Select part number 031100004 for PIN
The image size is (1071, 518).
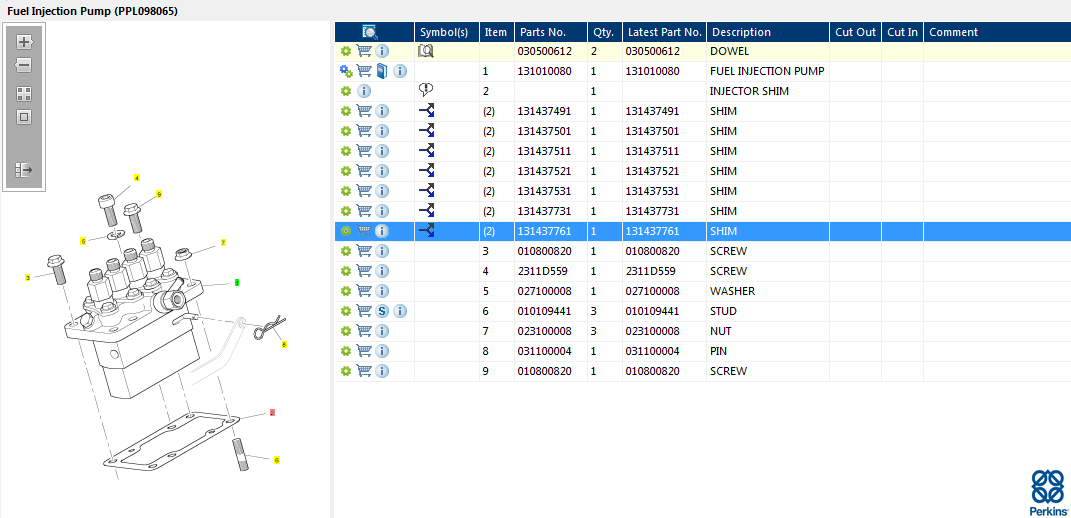coord(545,351)
